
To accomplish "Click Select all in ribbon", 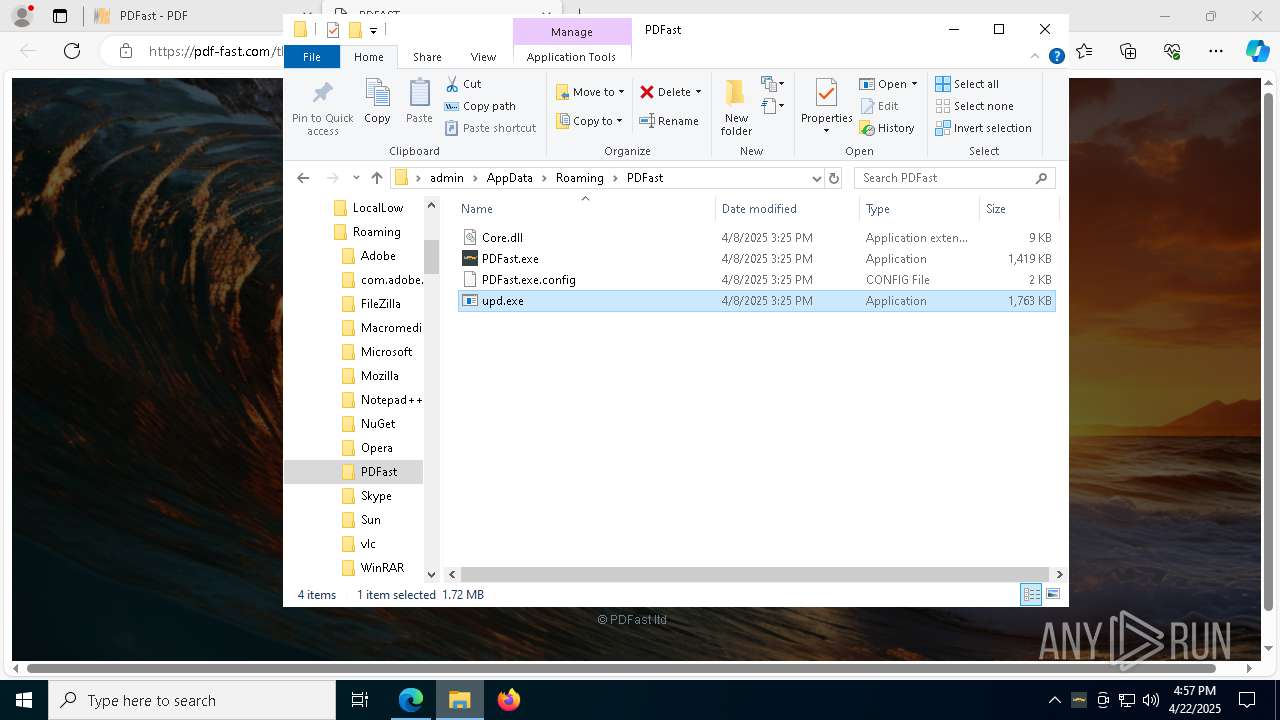I will [967, 84].
